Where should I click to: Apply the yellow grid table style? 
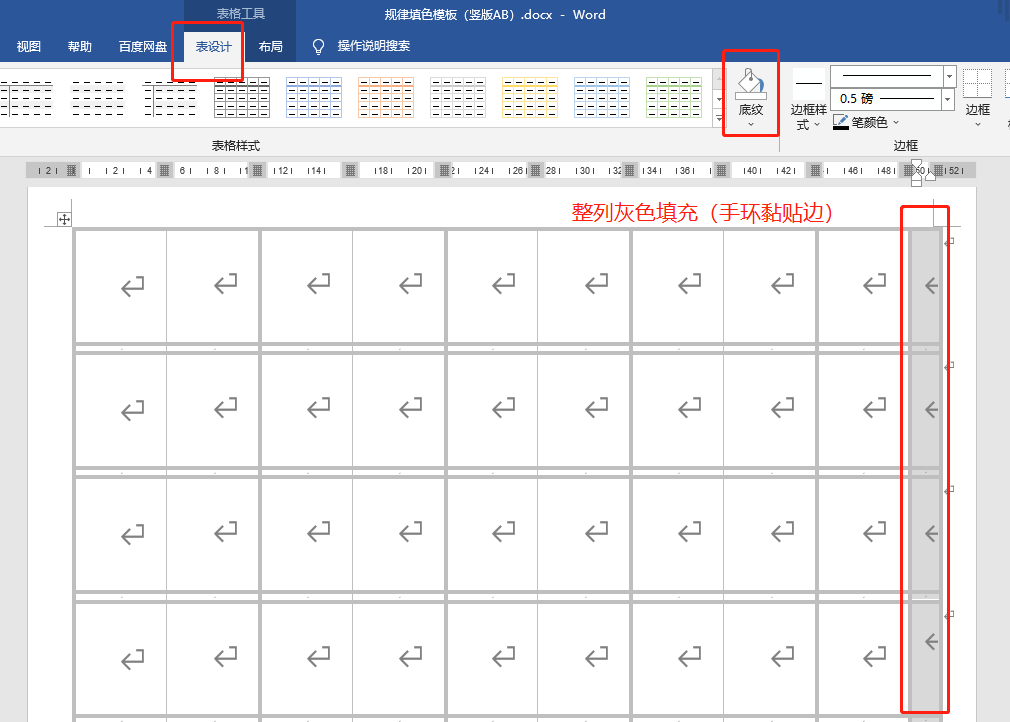[x=529, y=97]
